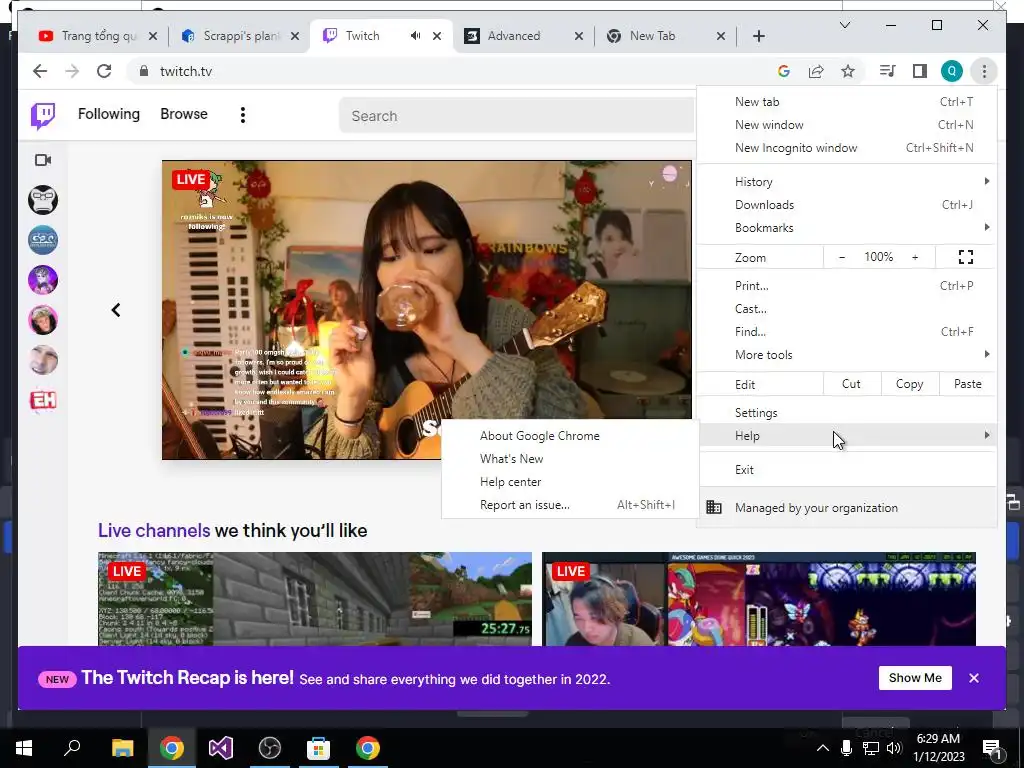The width and height of the screenshot is (1024, 768).
Task: Expand the History submenu
Action: (x=847, y=182)
